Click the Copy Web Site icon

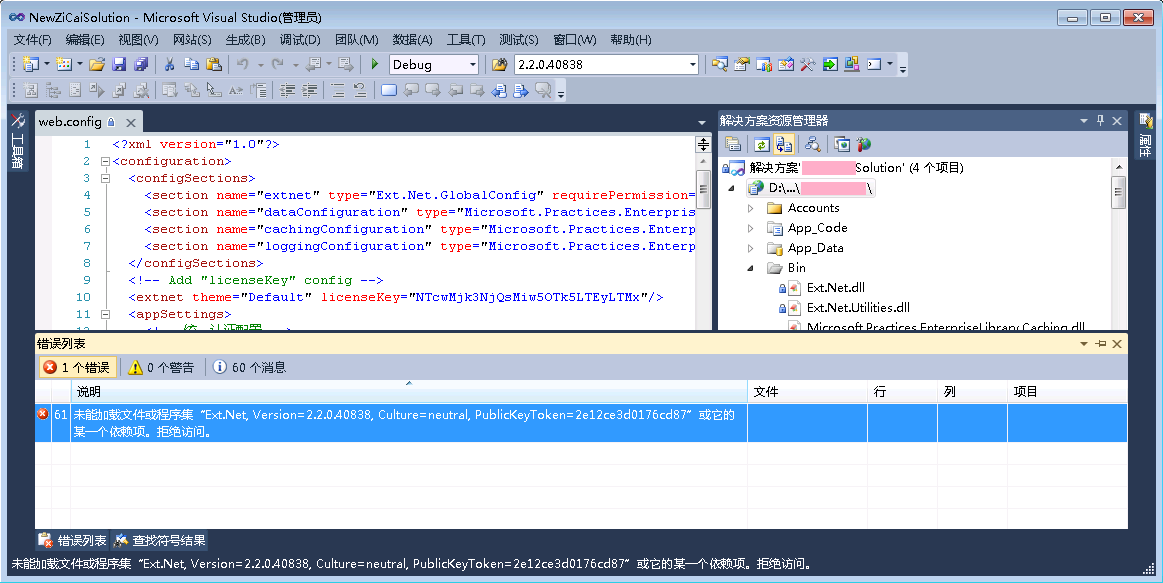pyautogui.click(x=841, y=144)
